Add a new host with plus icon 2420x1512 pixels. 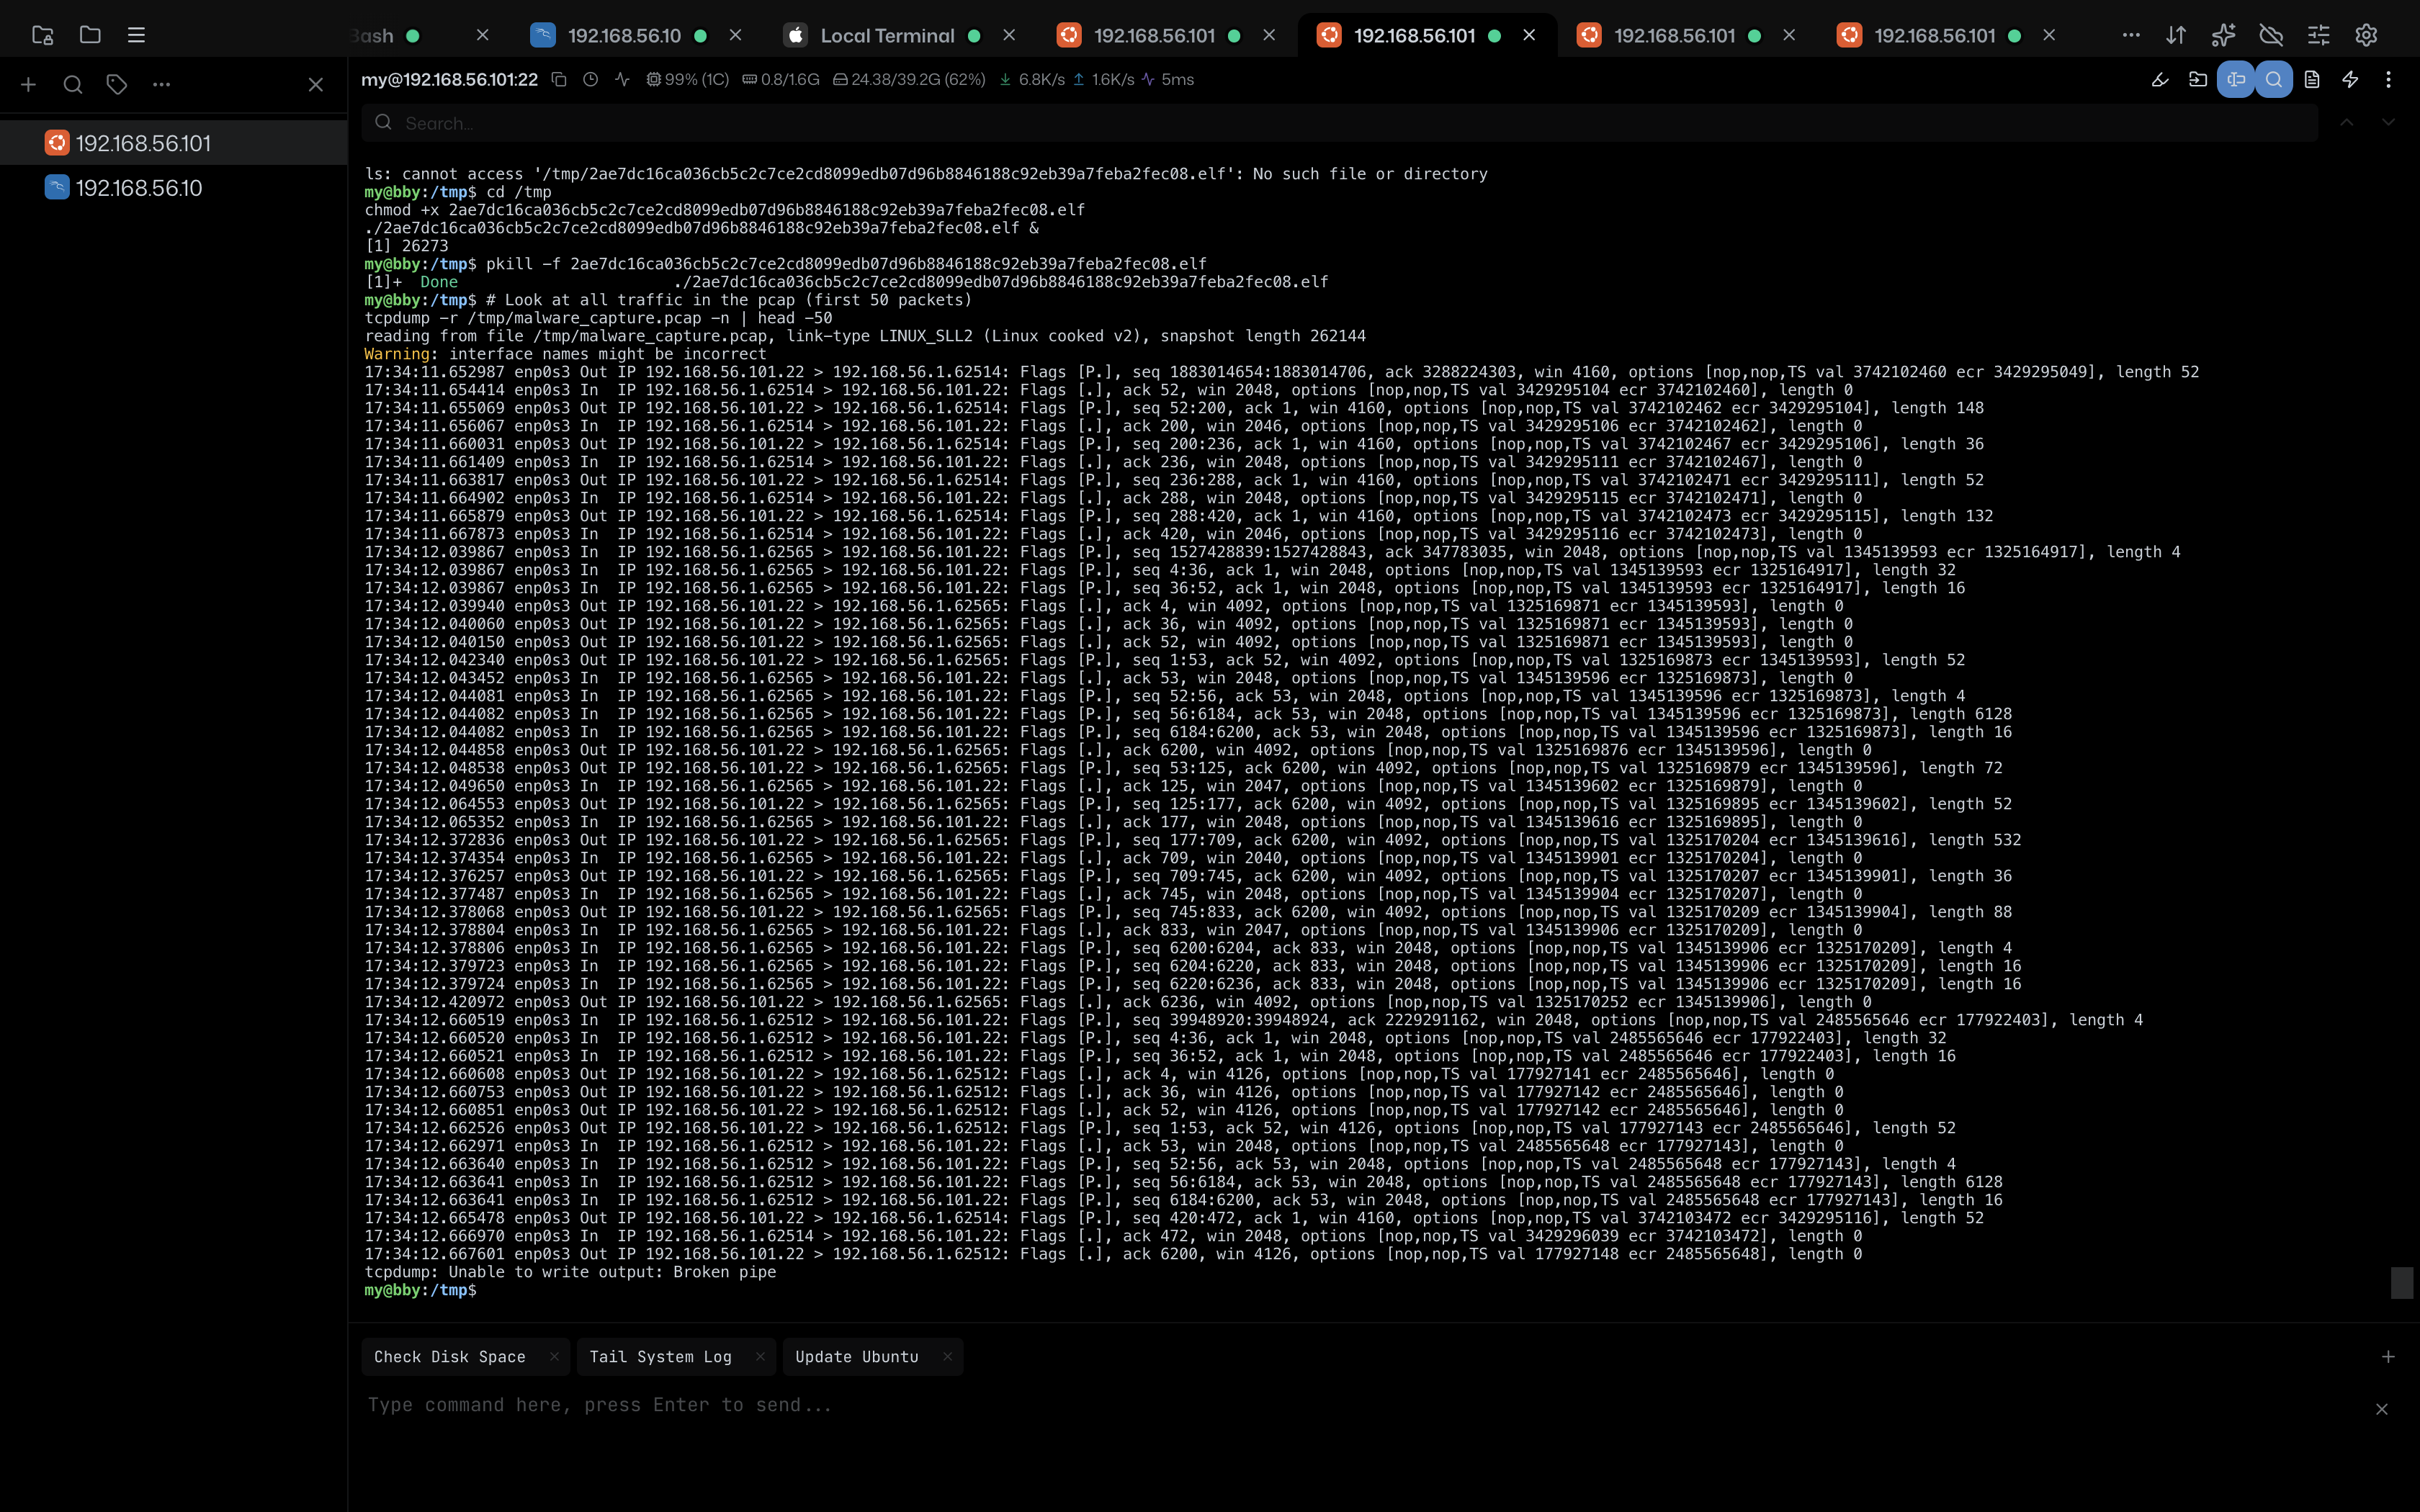point(28,85)
